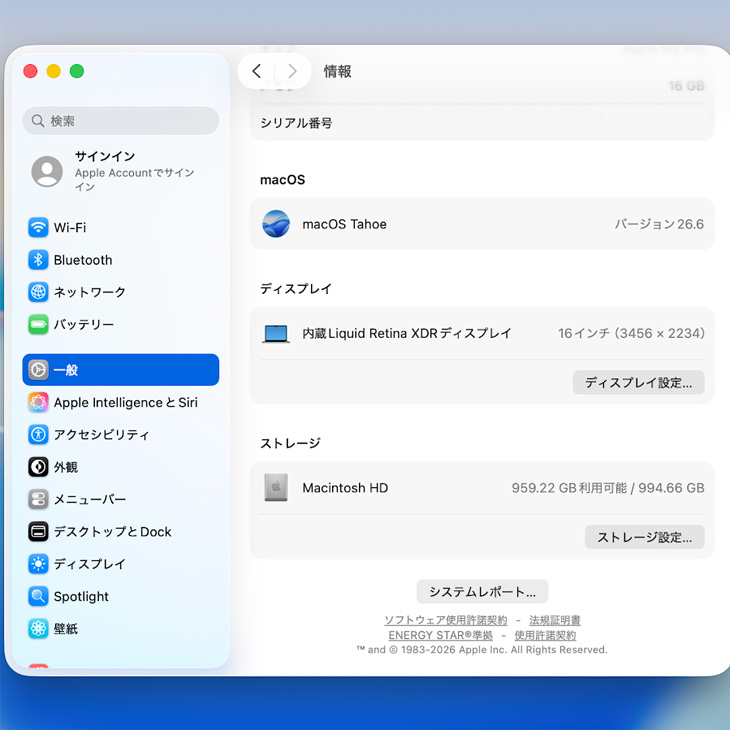The image size is (730, 730).
Task: Click the macOS Tahoe logo icon
Action: pyautogui.click(x=276, y=224)
